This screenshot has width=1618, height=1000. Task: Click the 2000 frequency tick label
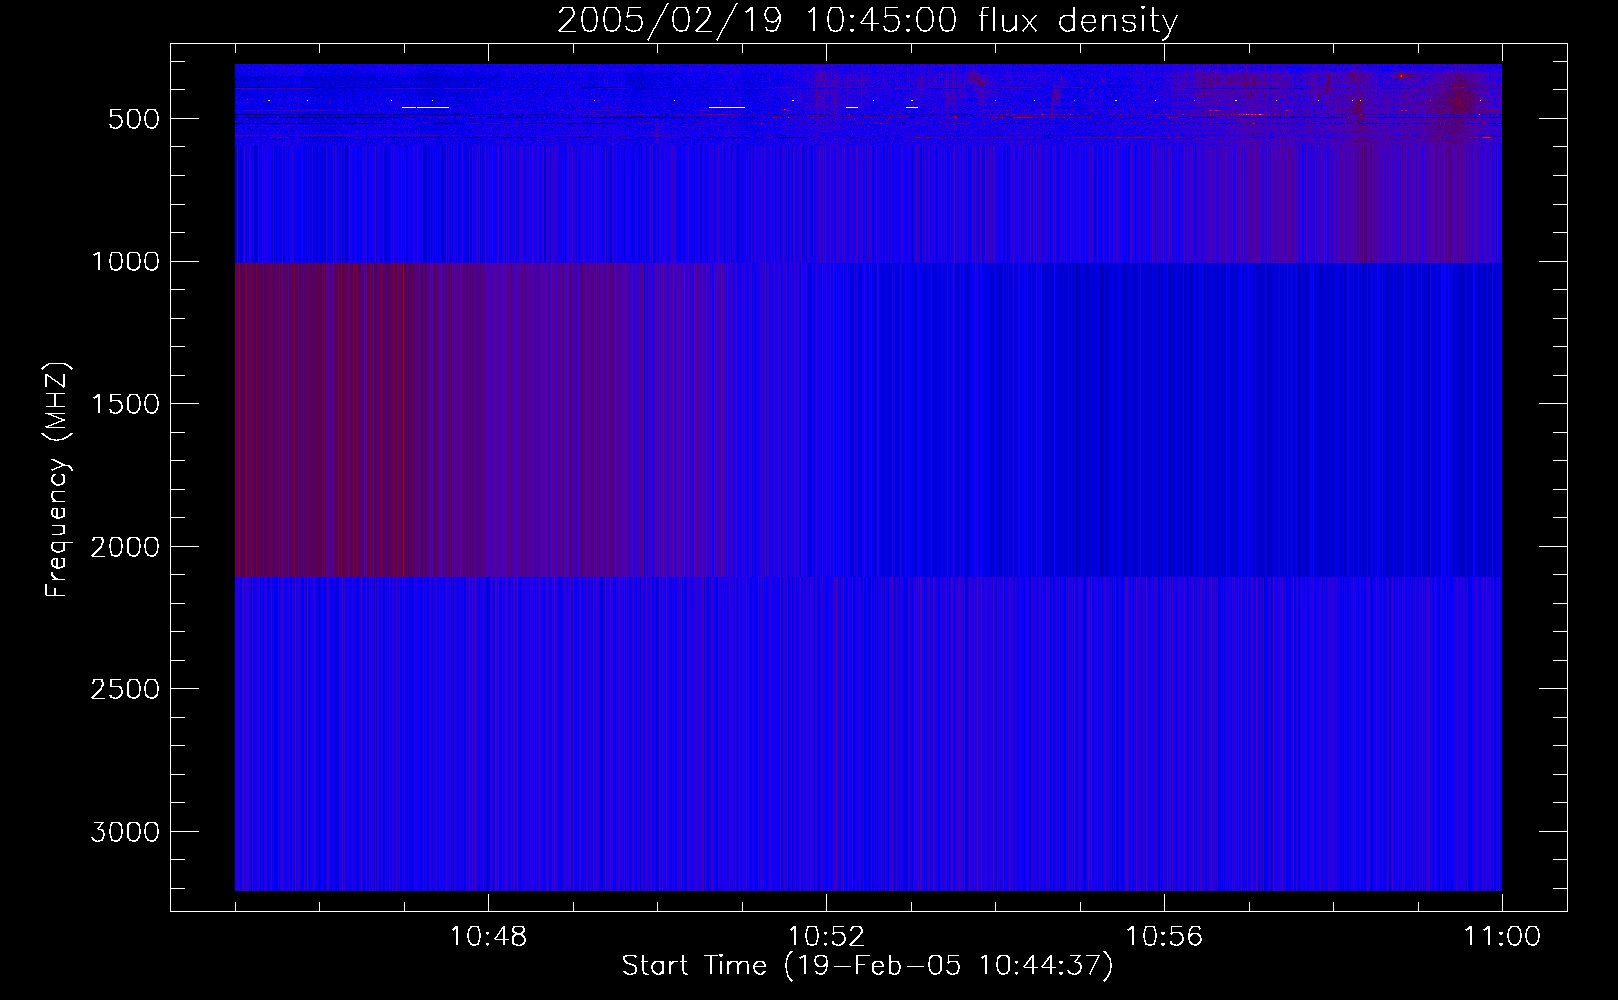click(125, 547)
